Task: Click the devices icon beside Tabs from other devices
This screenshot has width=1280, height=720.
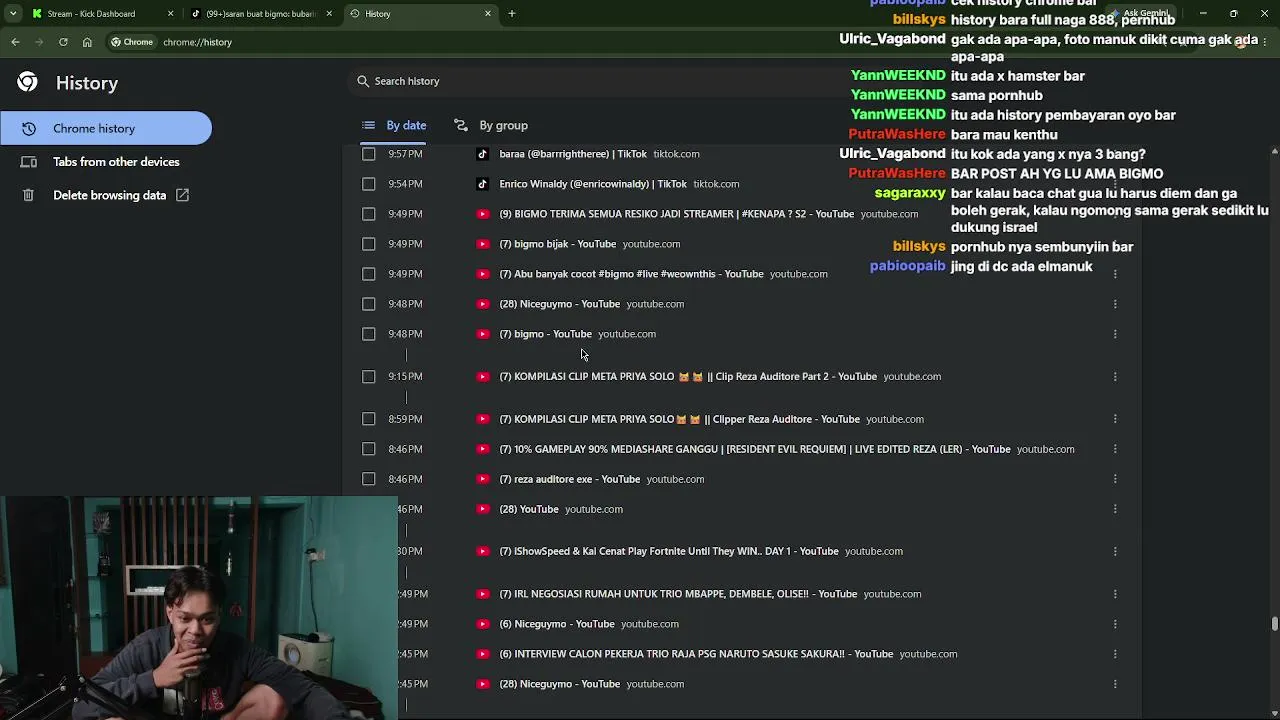Action: 29,162
